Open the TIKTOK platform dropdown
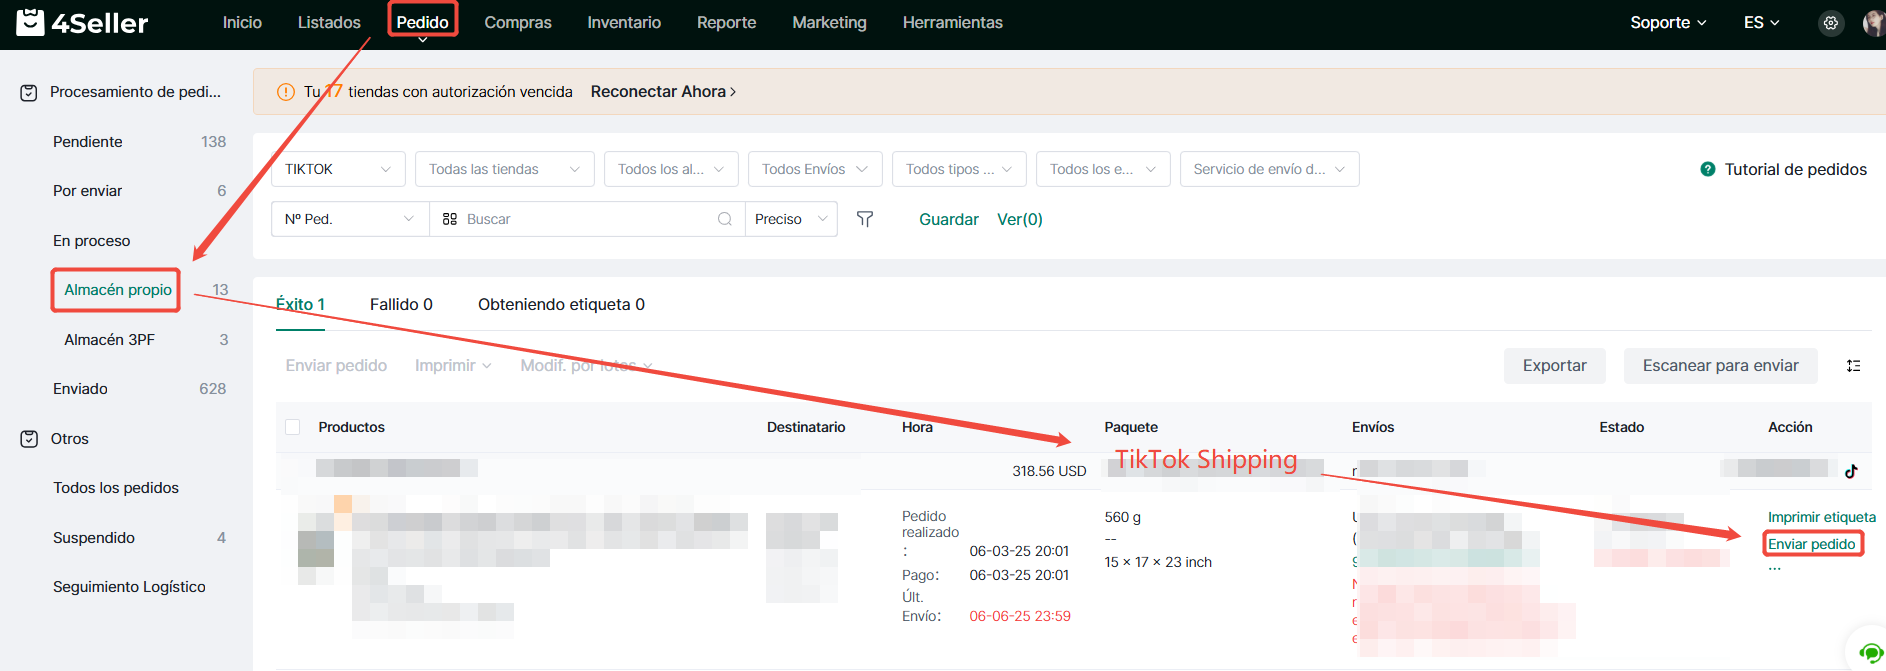Viewport: 1886px width, 671px height. 338,169
